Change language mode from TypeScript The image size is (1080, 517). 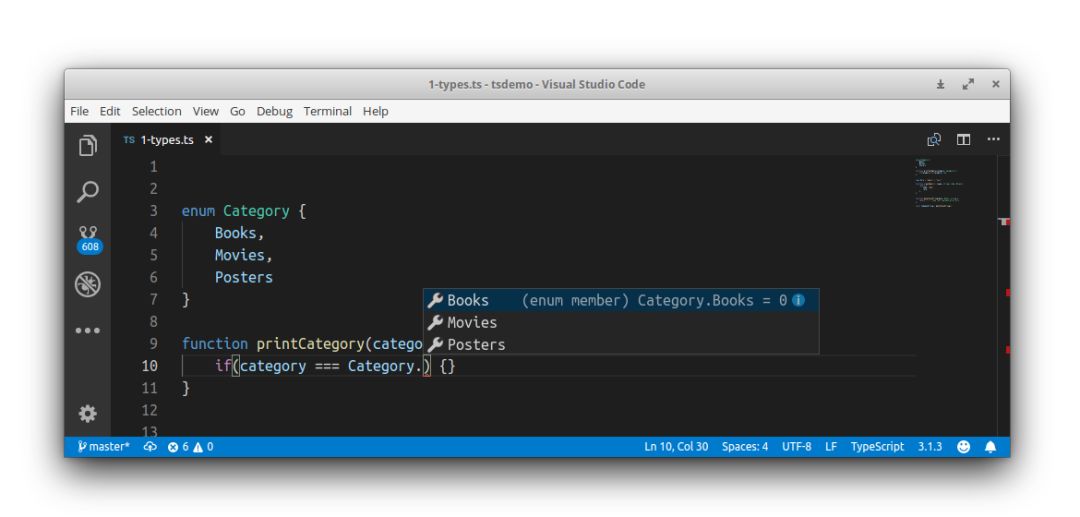pos(877,447)
